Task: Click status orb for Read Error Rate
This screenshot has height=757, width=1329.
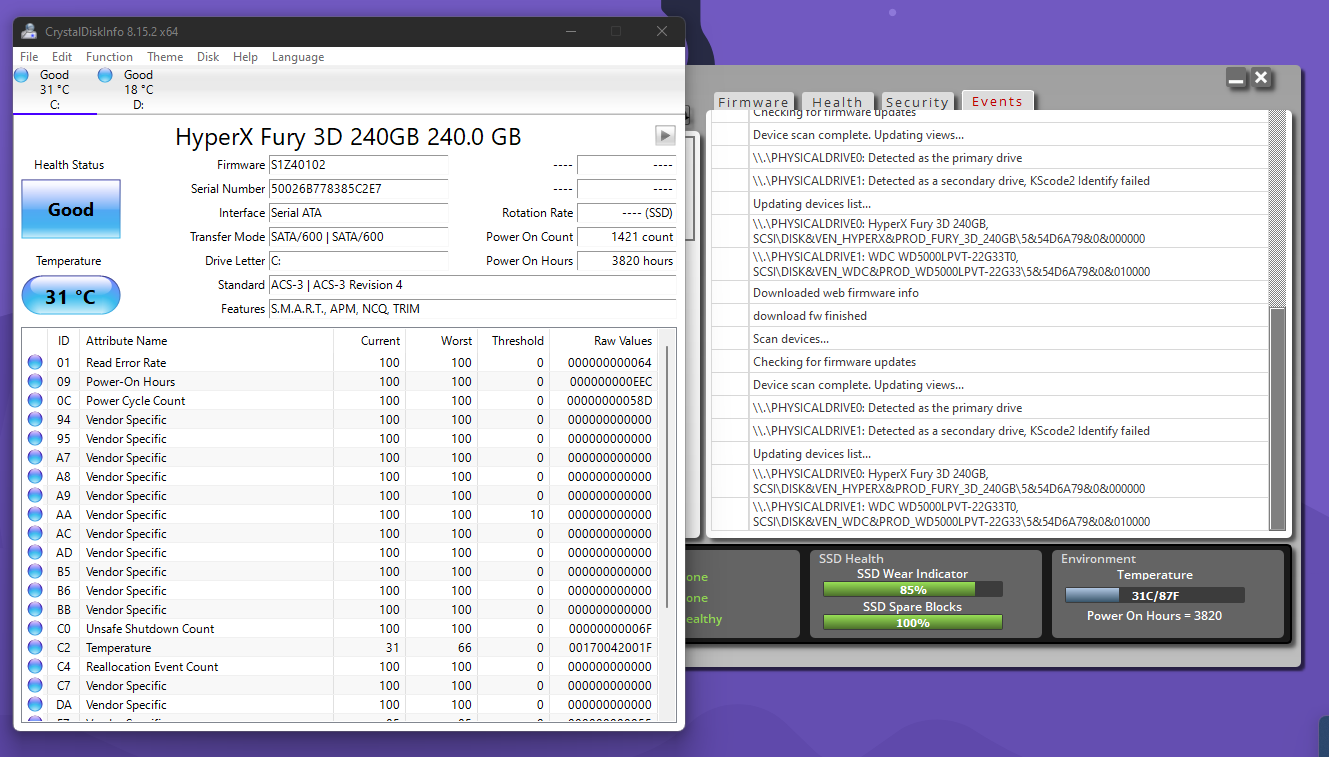Action: tap(35, 363)
